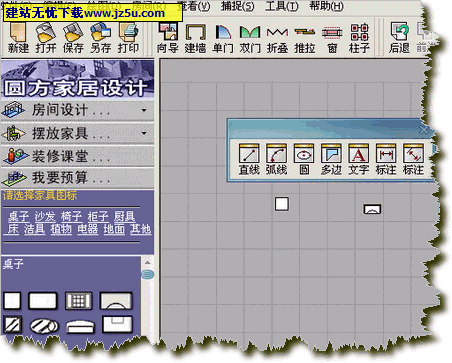This screenshot has height=363, width=452.
Task: Click the furniture list scrollbar thumb
Action: pyautogui.click(x=148, y=274)
